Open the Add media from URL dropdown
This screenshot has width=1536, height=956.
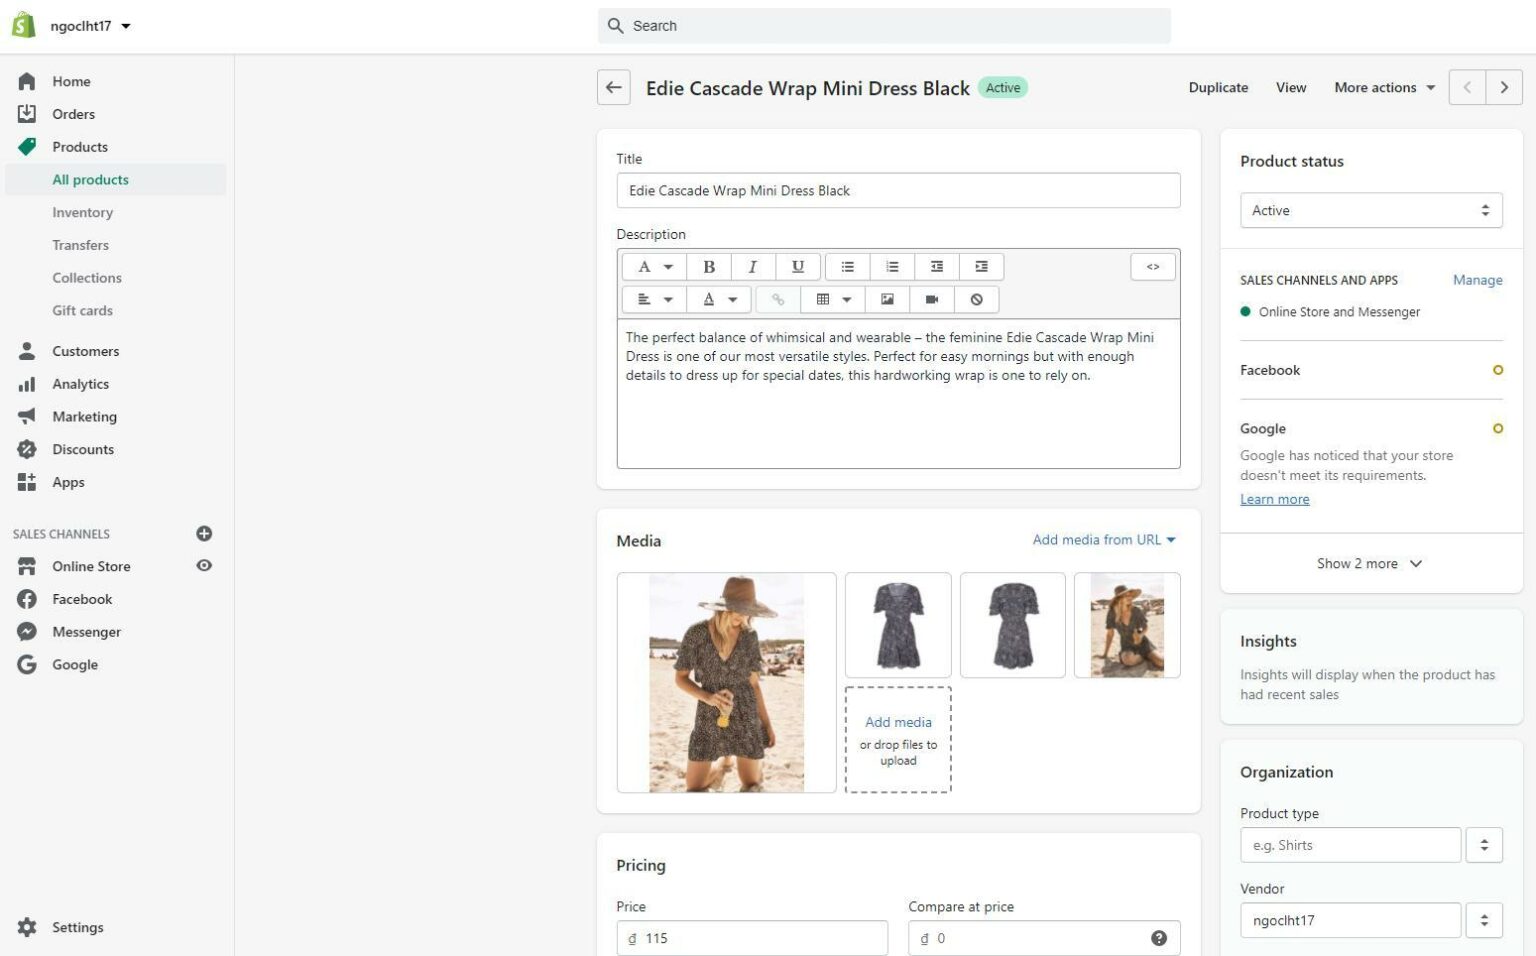pos(1101,539)
